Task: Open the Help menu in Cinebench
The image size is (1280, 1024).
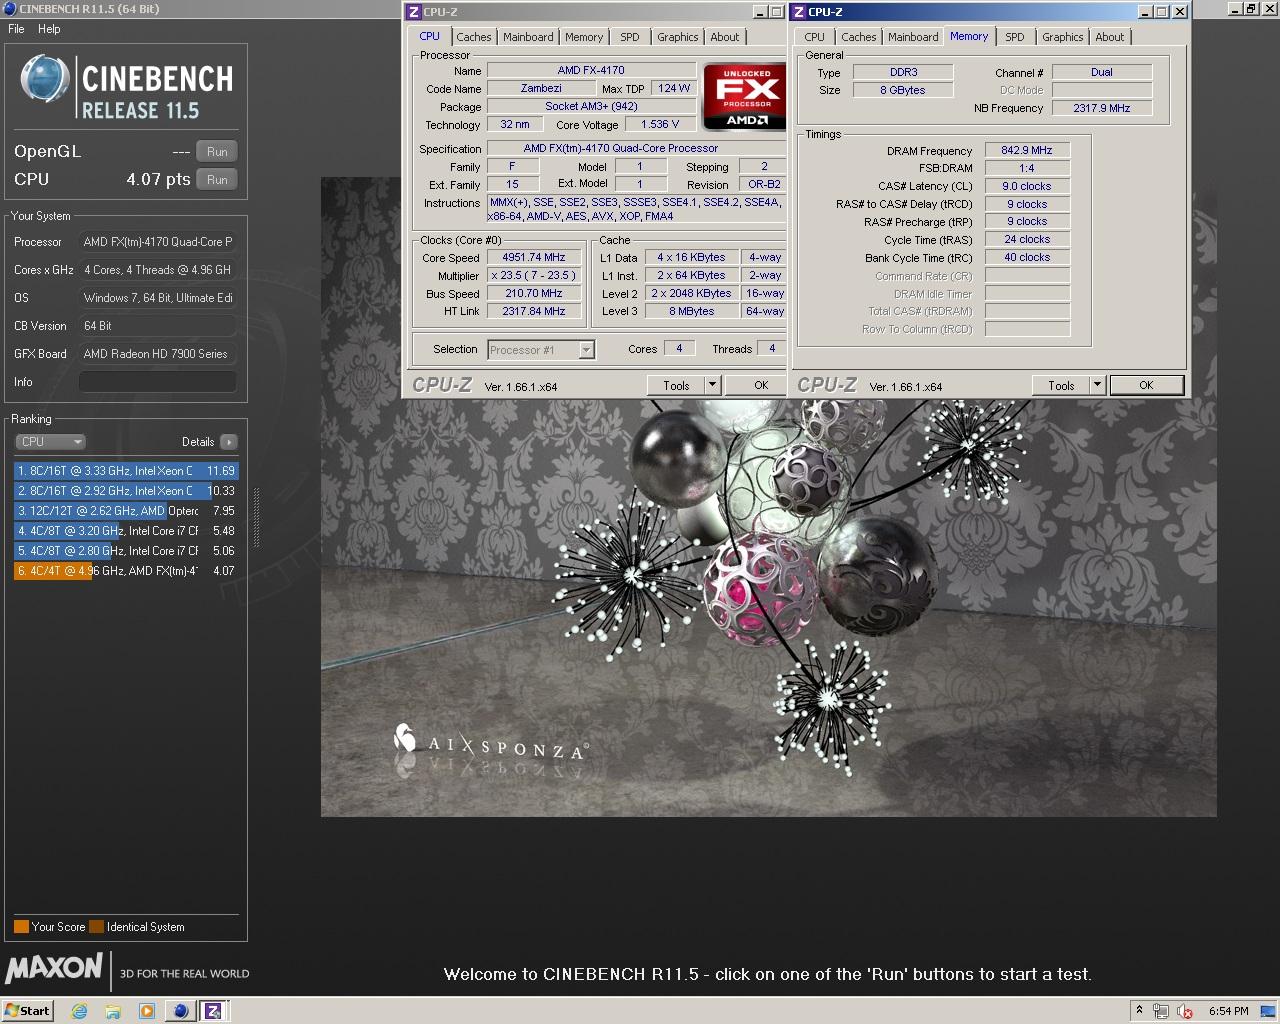Action: [x=49, y=29]
